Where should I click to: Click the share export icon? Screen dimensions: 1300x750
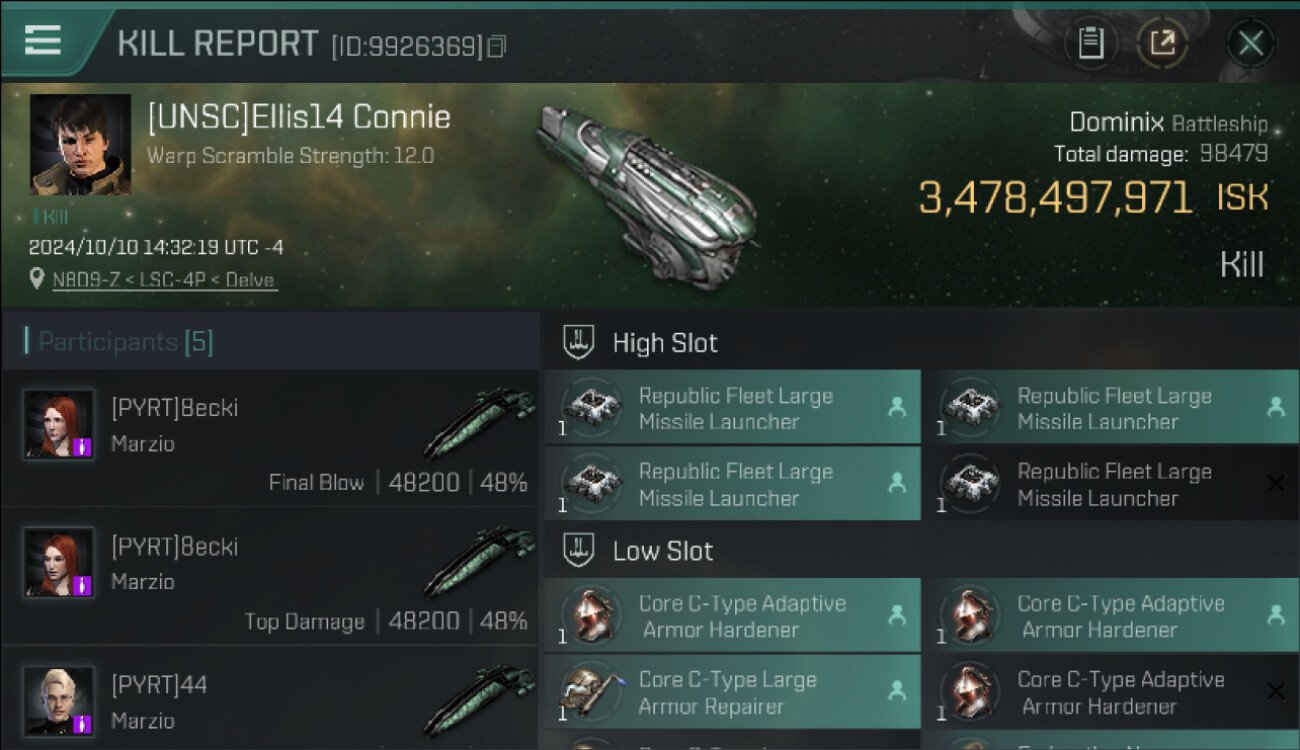click(x=1162, y=43)
